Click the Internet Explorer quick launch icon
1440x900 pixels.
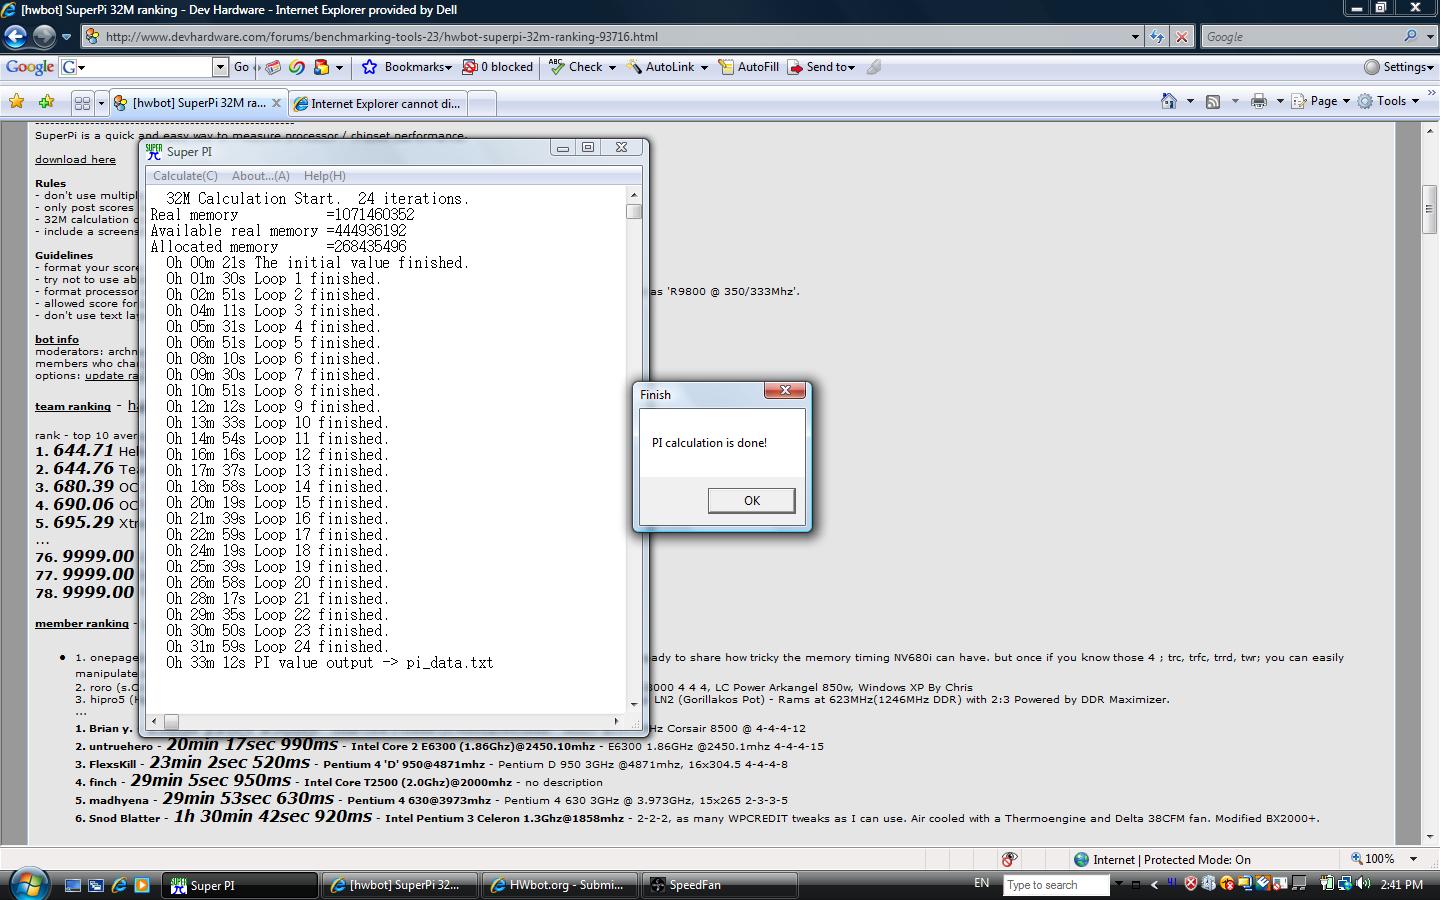click(119, 885)
